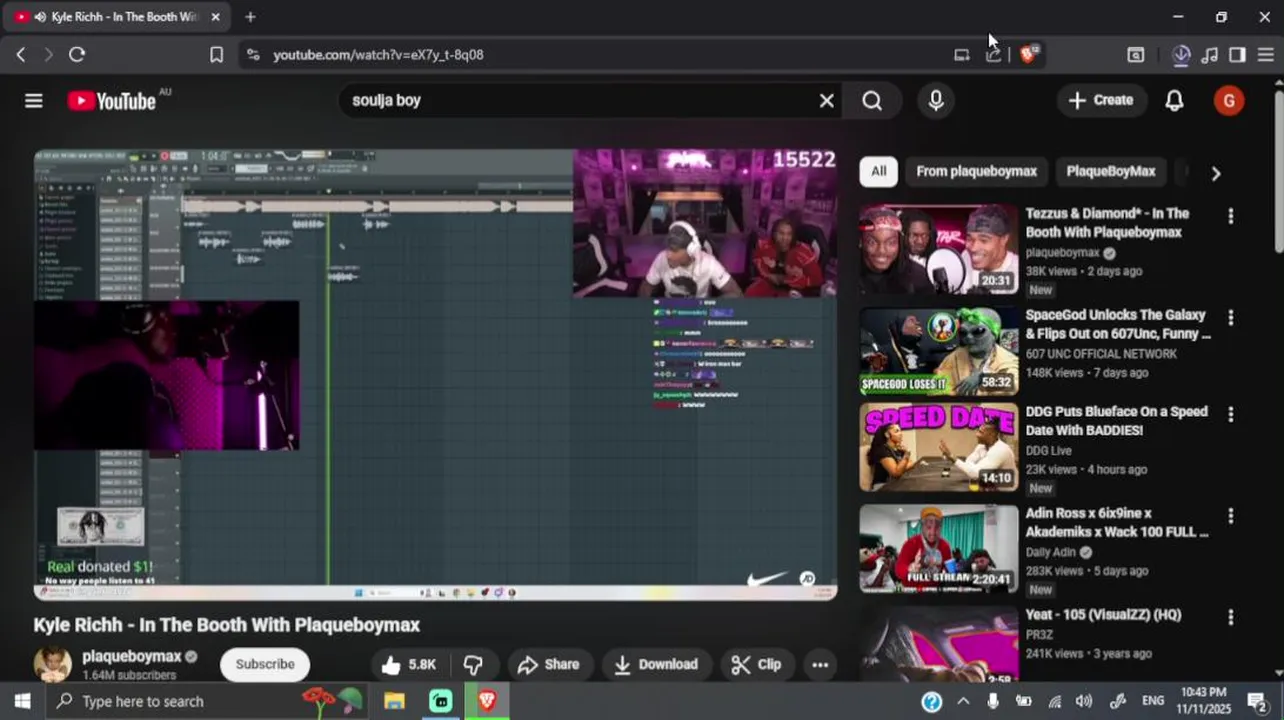
Task: Open the Windows notification center
Action: pos(1257,701)
